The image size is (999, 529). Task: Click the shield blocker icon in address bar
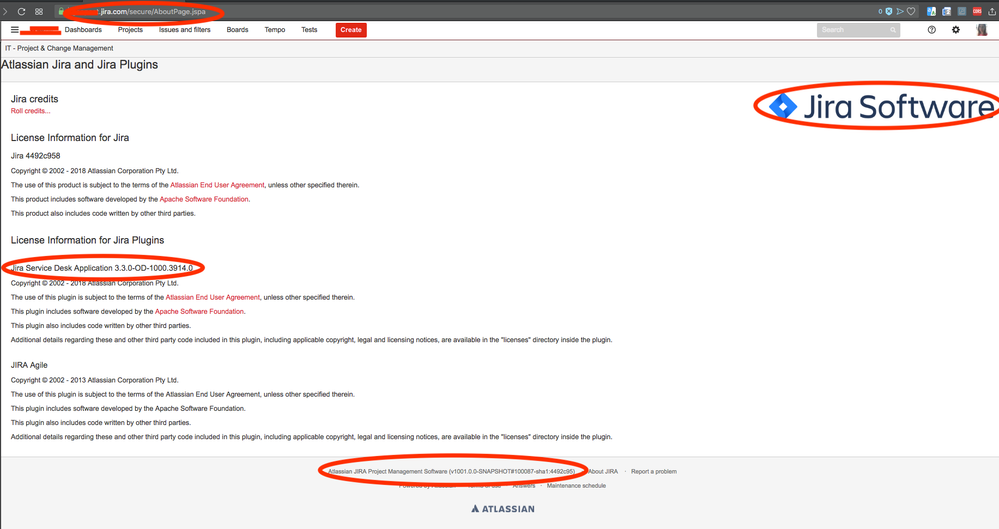(889, 11)
